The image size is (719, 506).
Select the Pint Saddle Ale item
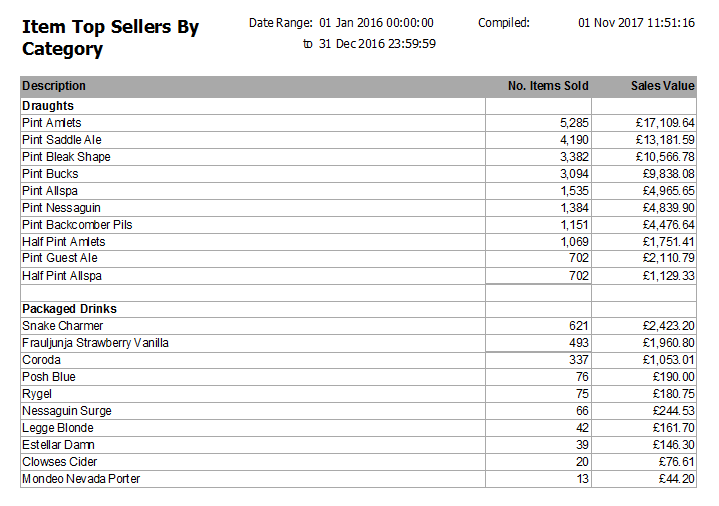[61, 140]
